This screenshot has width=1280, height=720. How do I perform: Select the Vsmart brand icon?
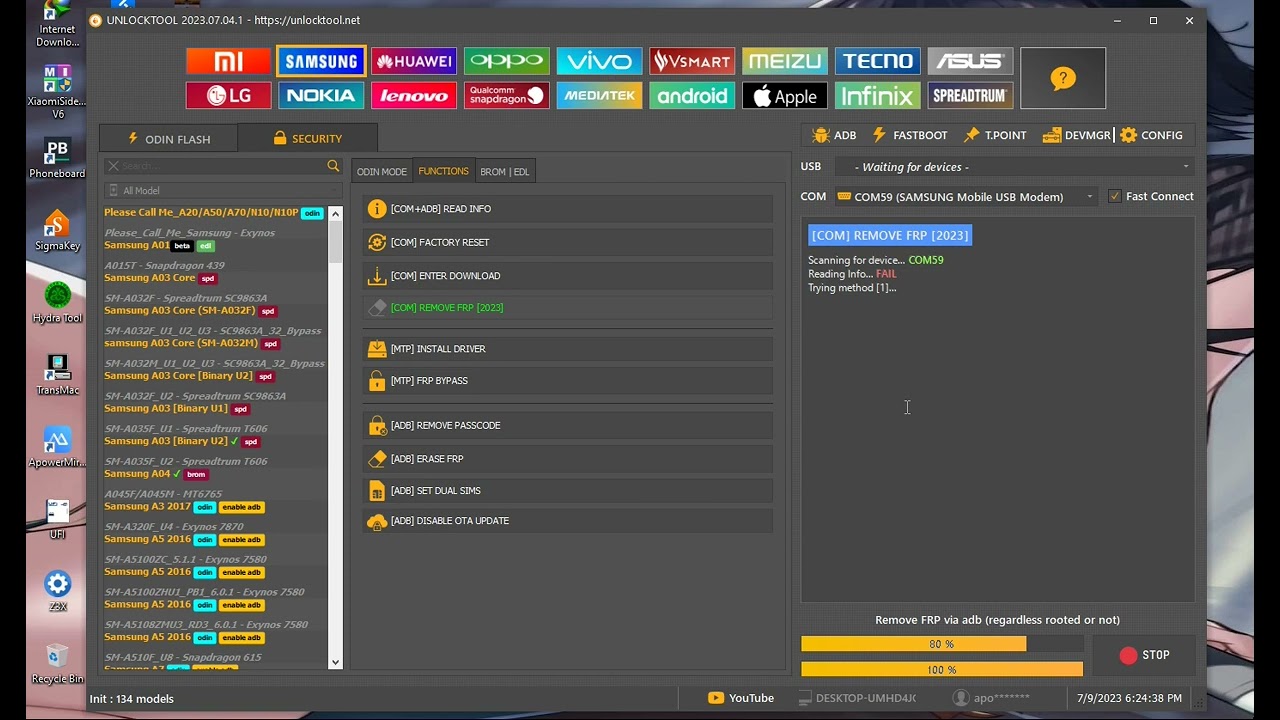coord(692,61)
